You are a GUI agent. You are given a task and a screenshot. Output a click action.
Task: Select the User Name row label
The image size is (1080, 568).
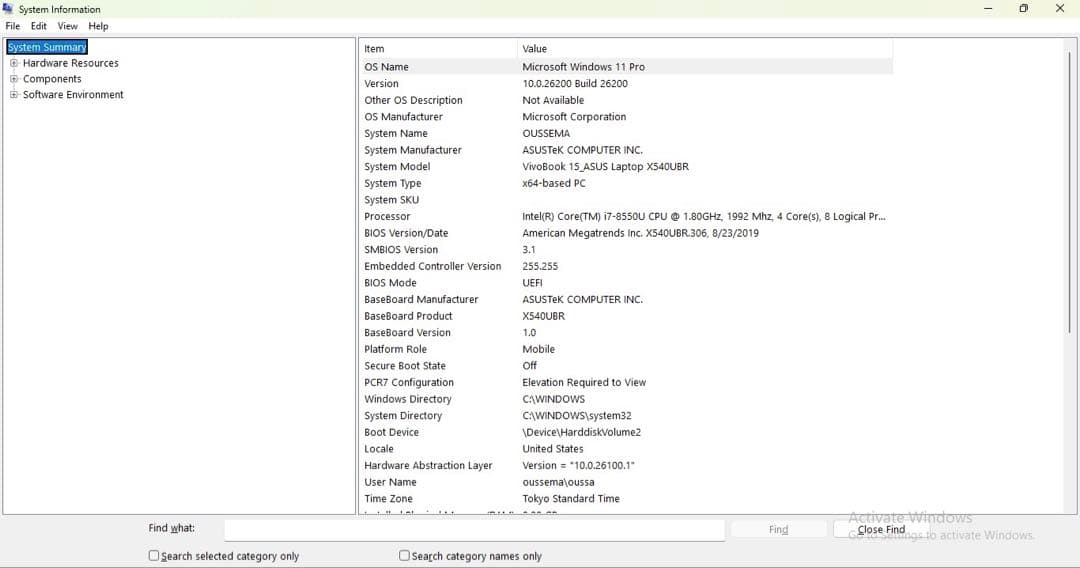[390, 482]
